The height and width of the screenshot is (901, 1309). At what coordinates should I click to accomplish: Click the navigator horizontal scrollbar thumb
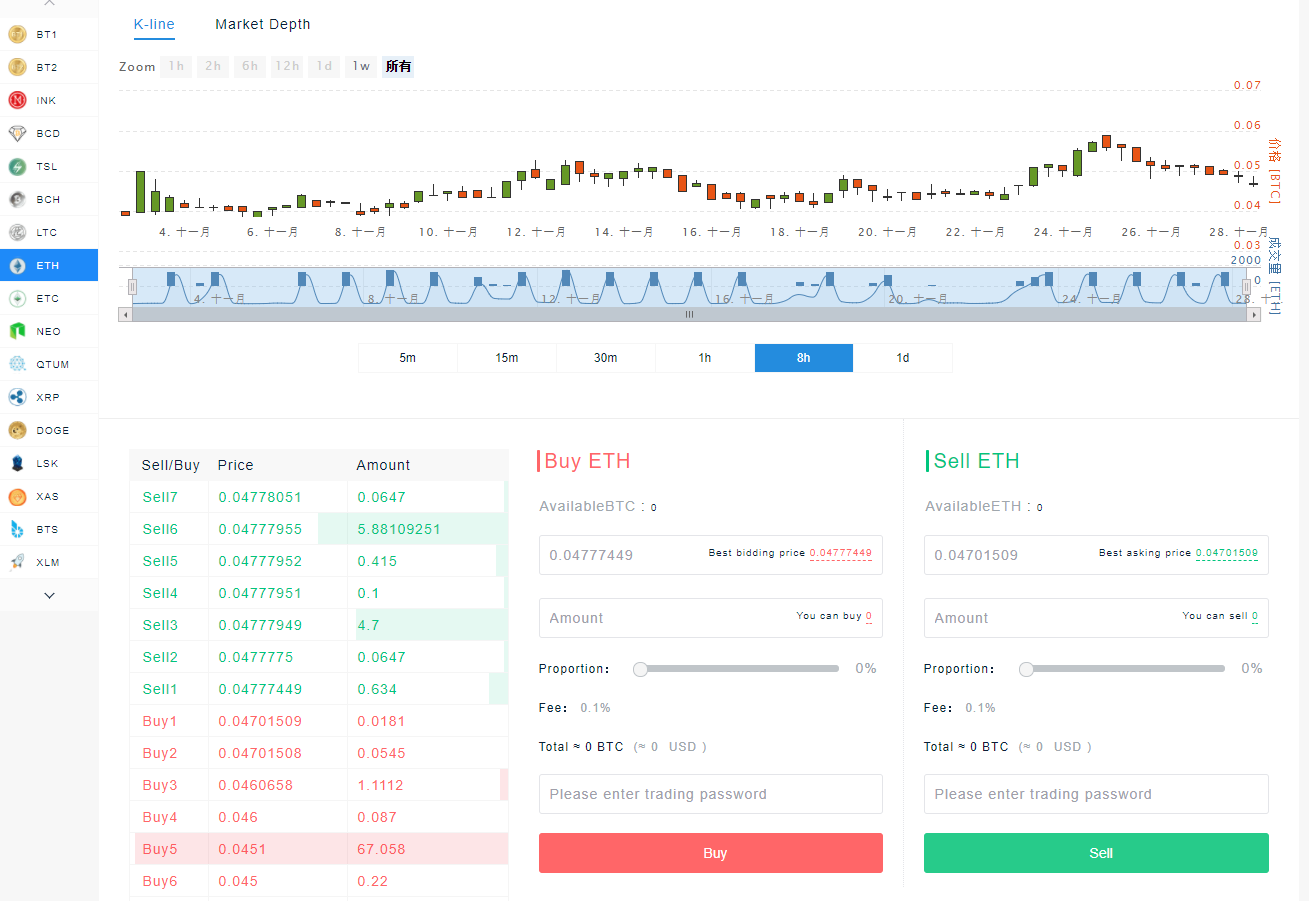(689, 314)
